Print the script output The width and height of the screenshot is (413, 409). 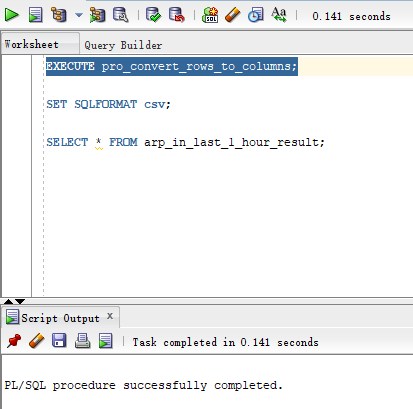82,341
